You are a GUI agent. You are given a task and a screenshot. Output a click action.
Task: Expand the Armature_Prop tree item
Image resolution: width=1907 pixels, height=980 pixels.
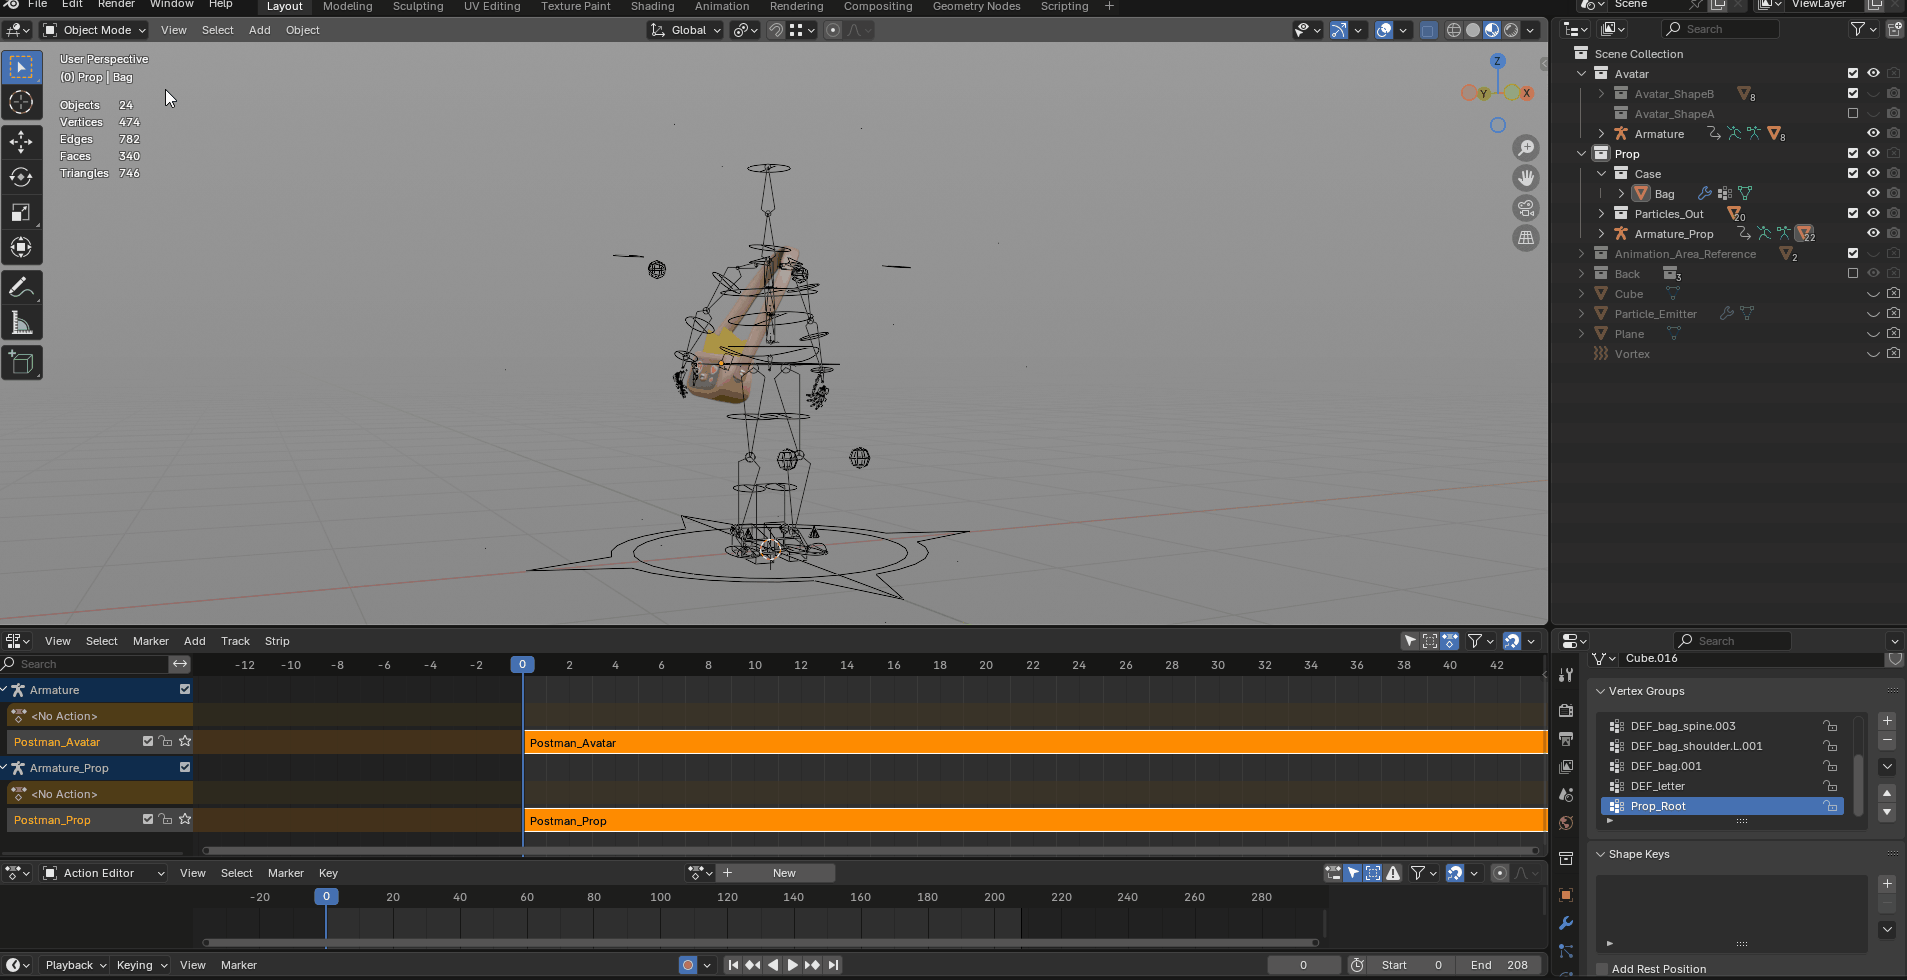(1601, 233)
